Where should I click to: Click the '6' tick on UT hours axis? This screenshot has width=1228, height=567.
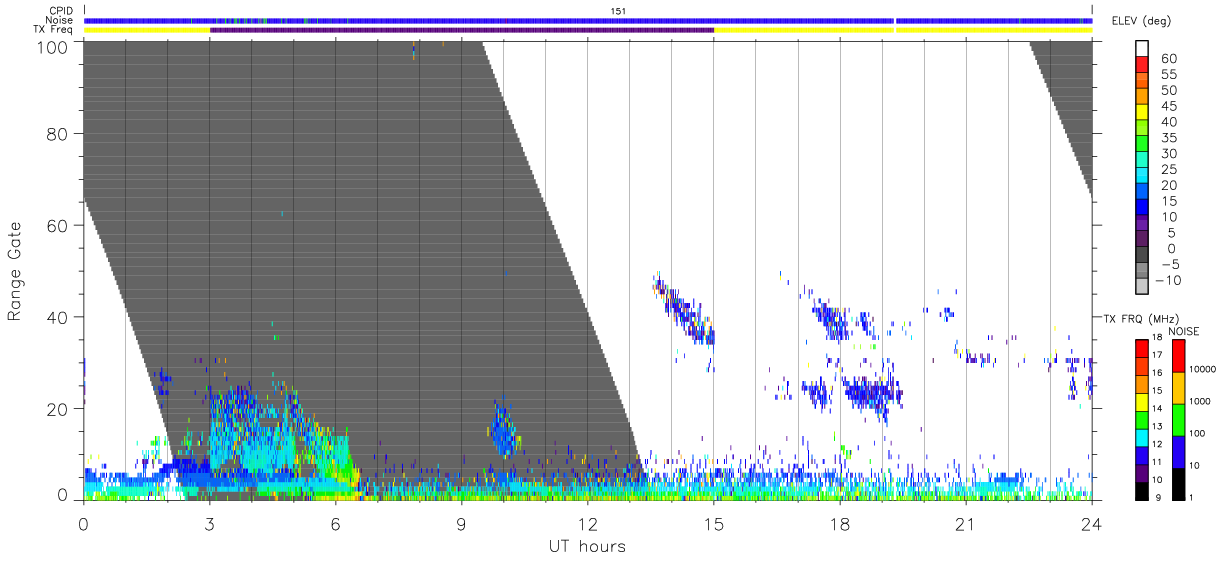click(335, 524)
